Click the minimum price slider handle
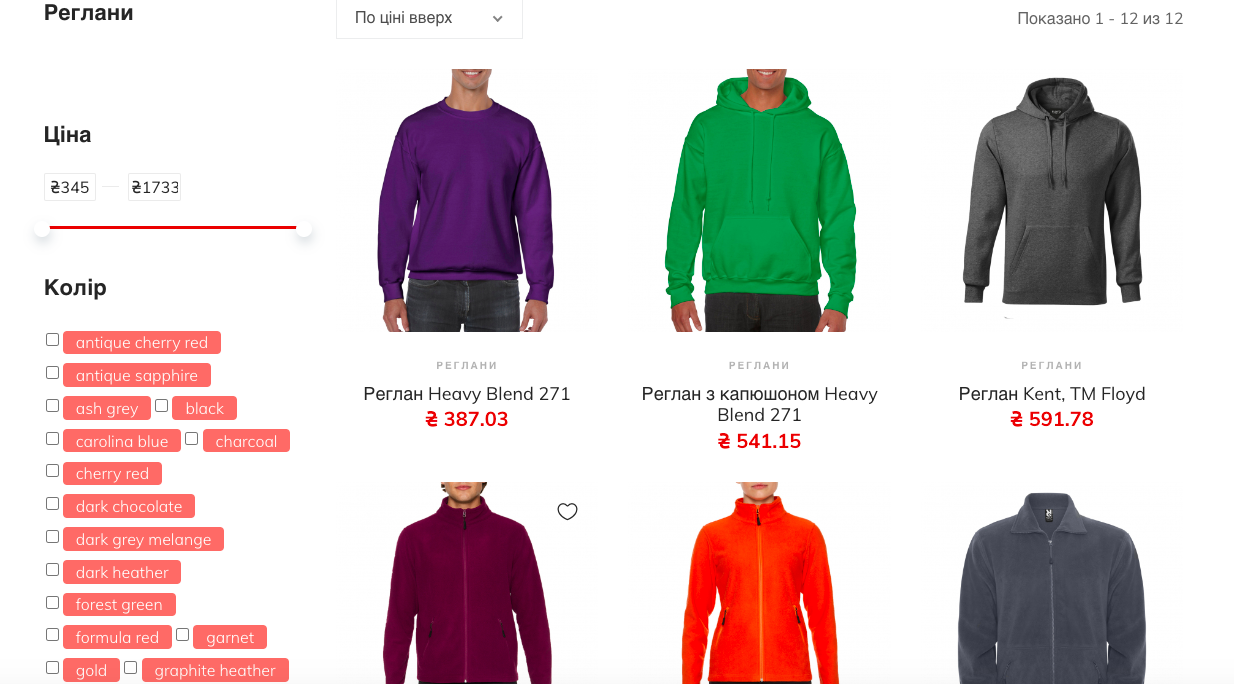The image size is (1234, 684). pos(42,228)
